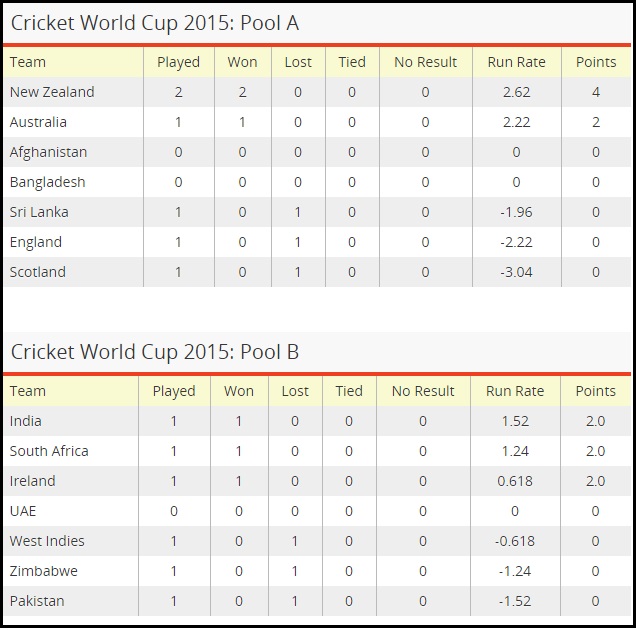The width and height of the screenshot is (636, 630).
Task: Select Afghanistan team name
Action: tap(48, 152)
